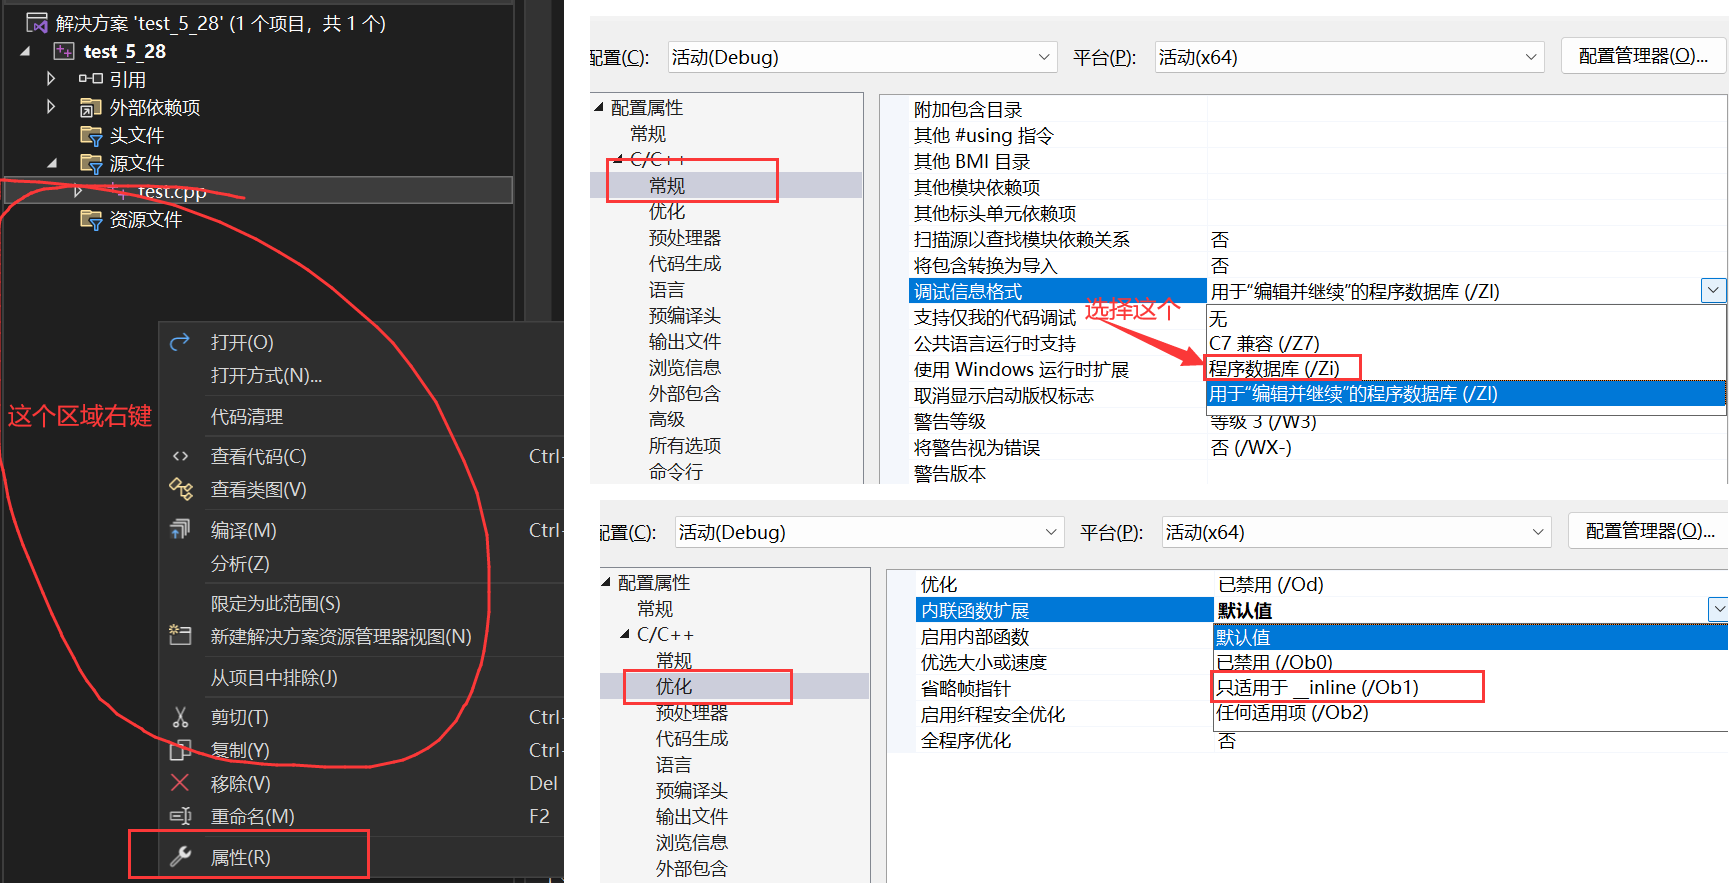This screenshot has height=883, width=1731.
Task: Choose 打开方式(N)... from the context menu
Action: point(266,375)
